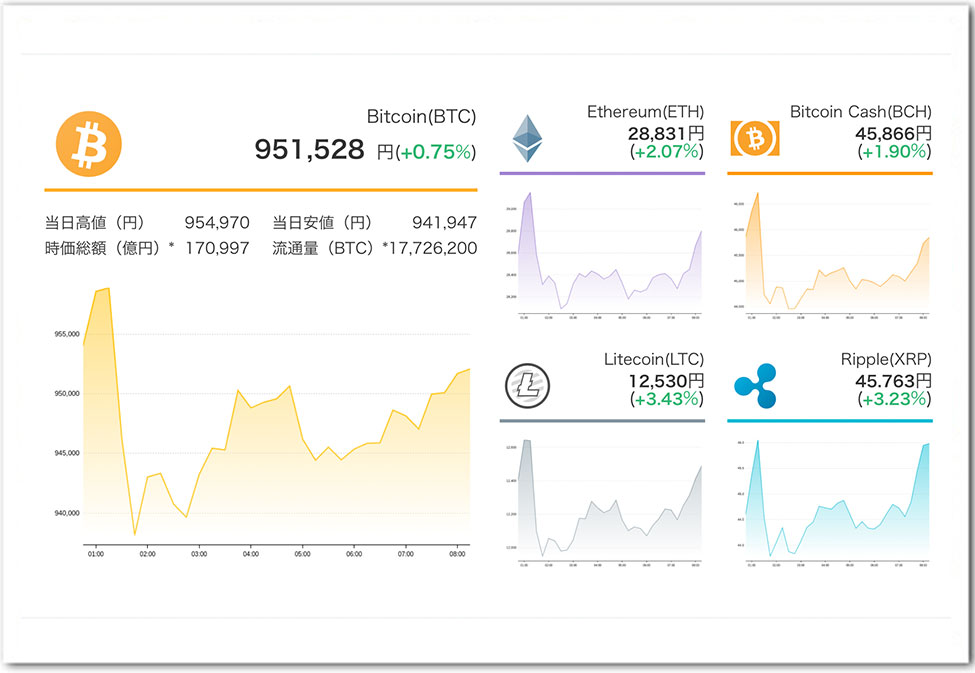
Task: Click the 06:00 time label on Bitcoin chart
Action: (x=354, y=554)
